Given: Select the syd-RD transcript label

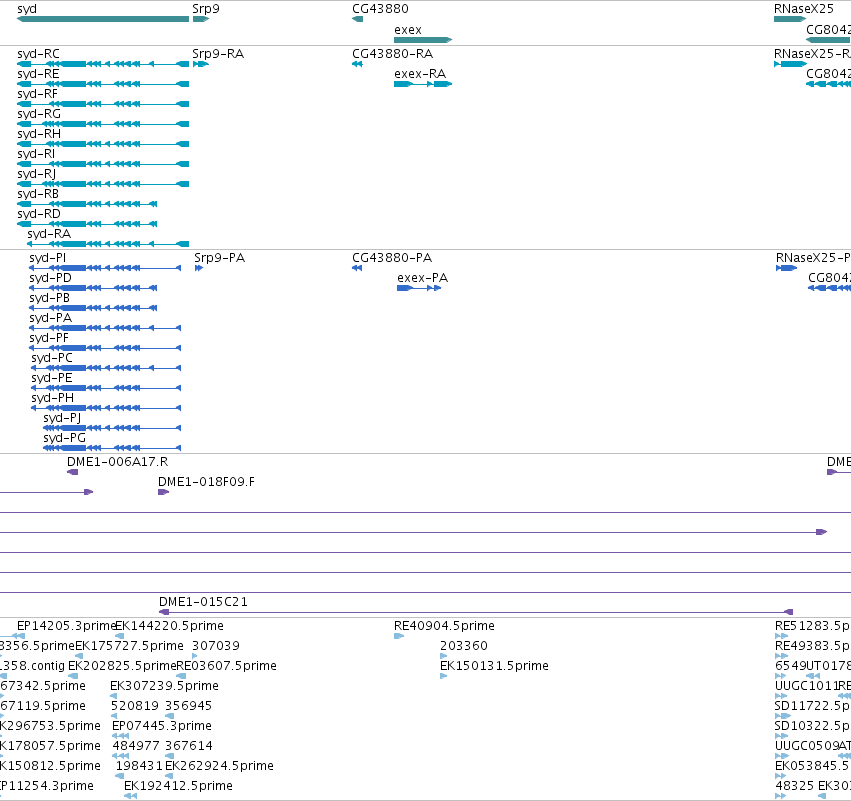Looking at the screenshot, I should (x=39, y=214).
